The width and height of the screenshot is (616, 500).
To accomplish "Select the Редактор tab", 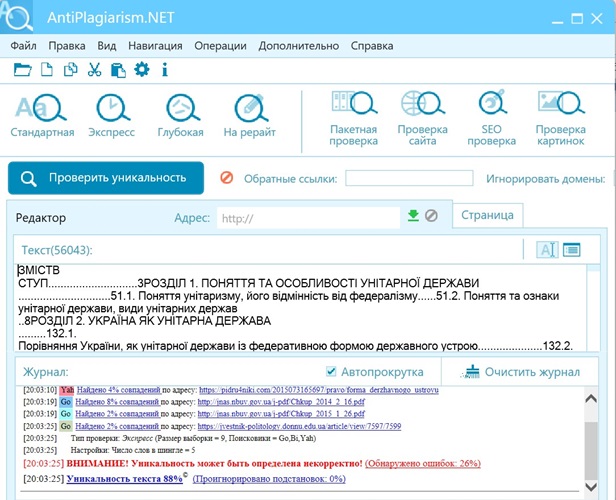I will tap(41, 218).
